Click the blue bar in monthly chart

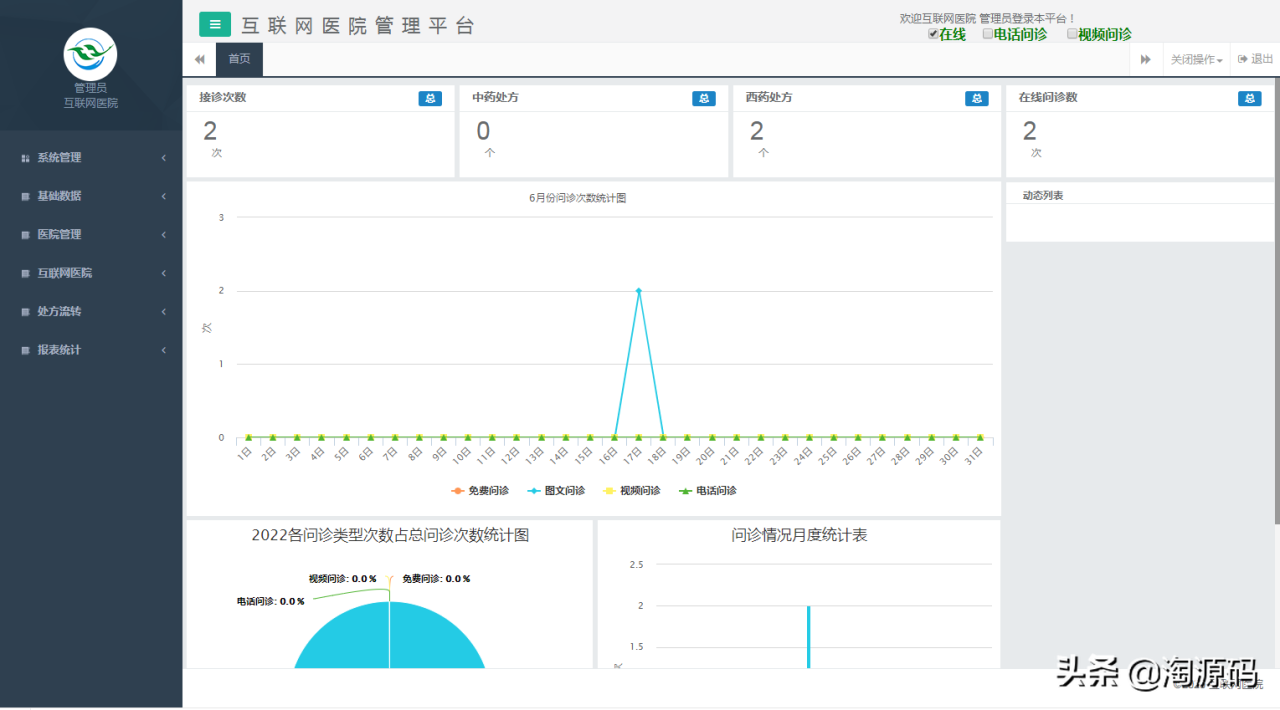[x=808, y=637]
